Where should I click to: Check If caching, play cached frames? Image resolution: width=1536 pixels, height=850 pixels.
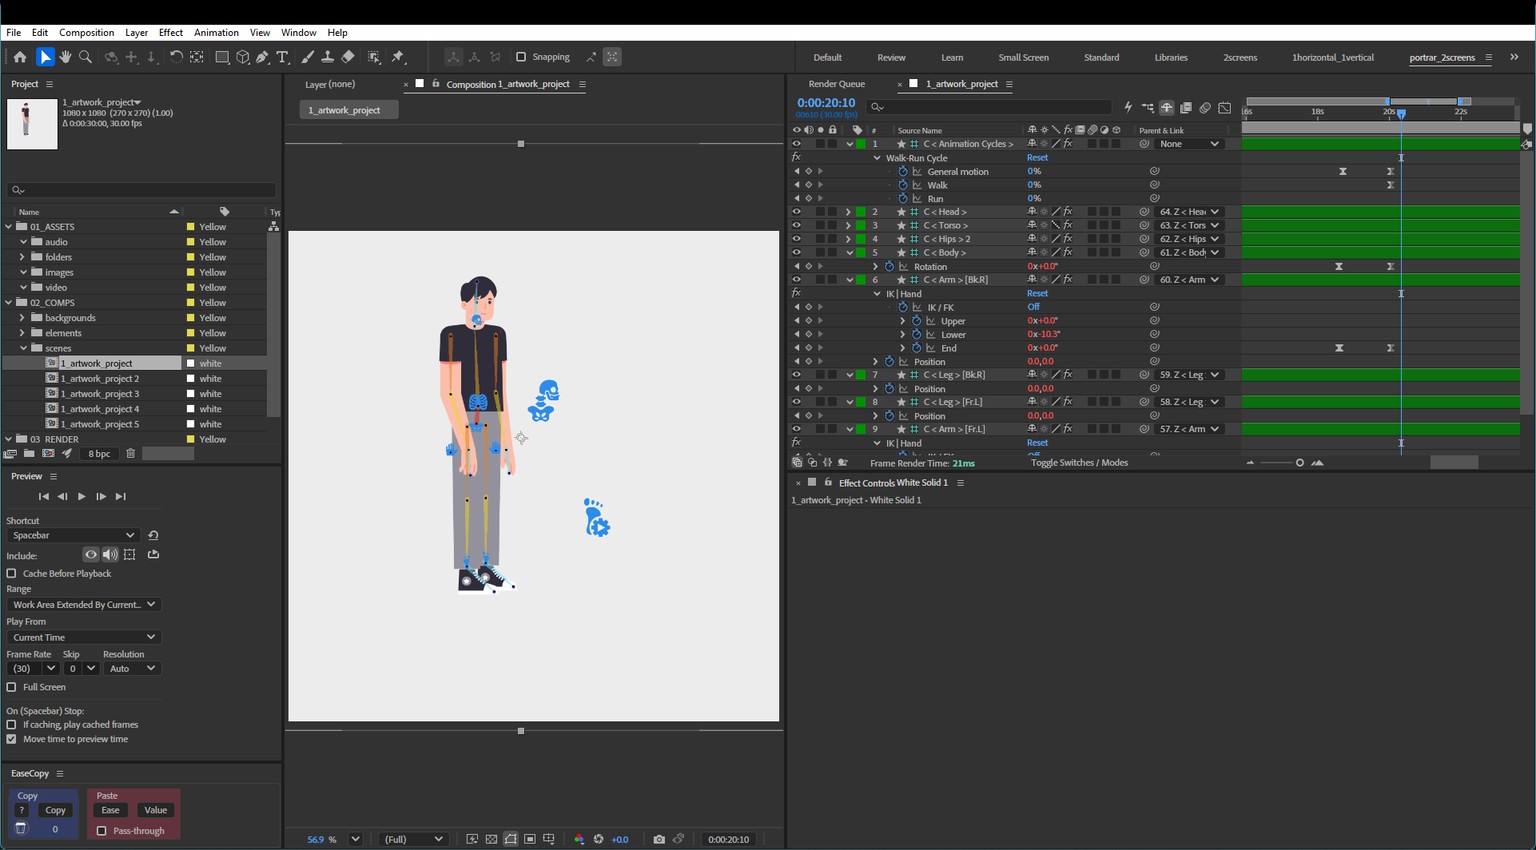pos(12,724)
